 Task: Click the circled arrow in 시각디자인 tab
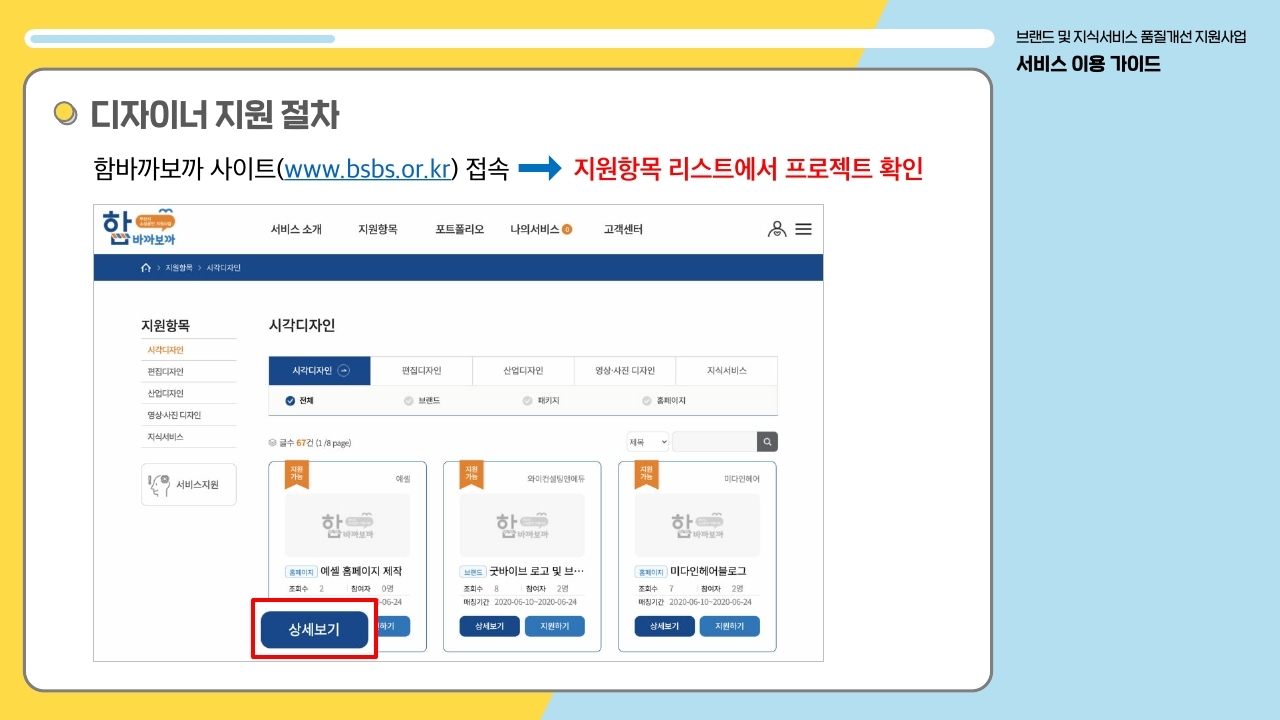pyautogui.click(x=344, y=371)
